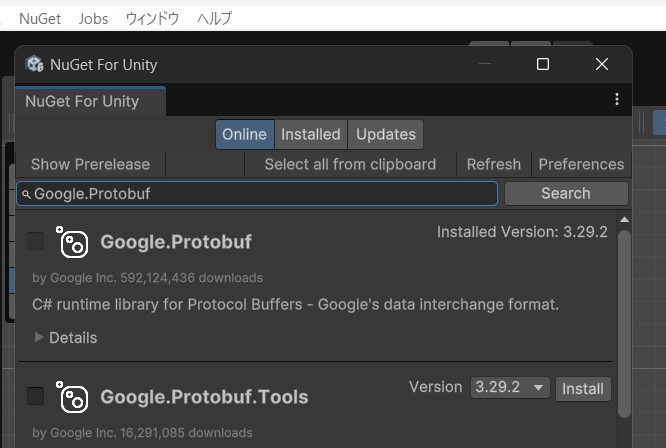
Task: Click the Google.Protobuf package icon
Action: pos(72,242)
